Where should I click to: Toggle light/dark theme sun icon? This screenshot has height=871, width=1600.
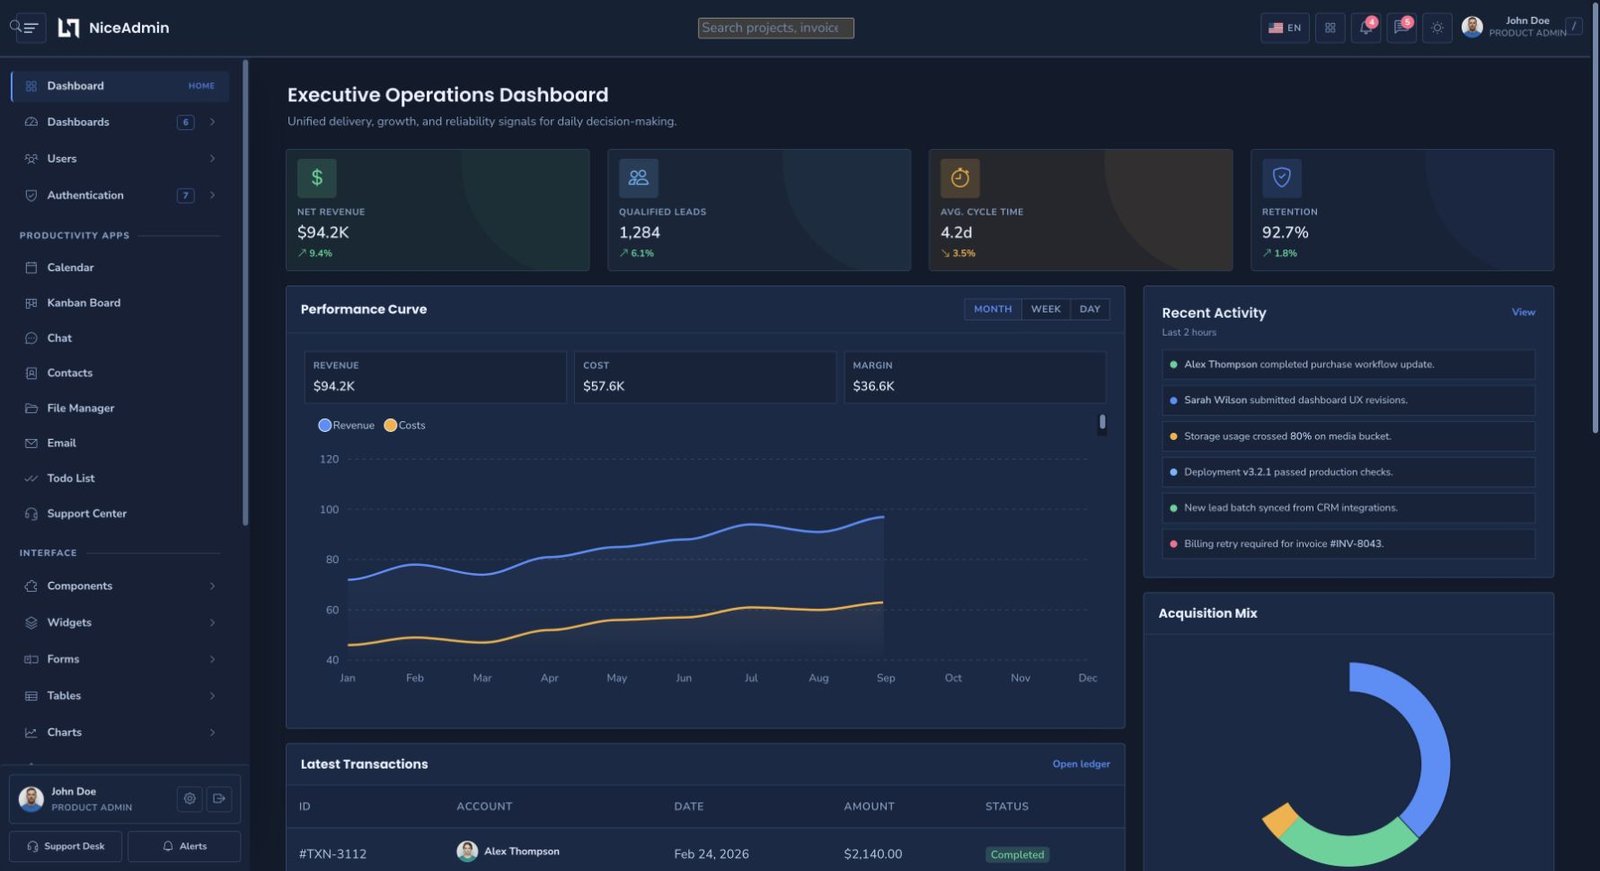(1437, 28)
